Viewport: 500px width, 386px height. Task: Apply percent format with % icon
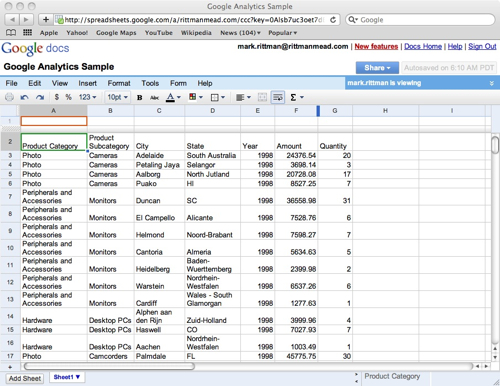68,97
